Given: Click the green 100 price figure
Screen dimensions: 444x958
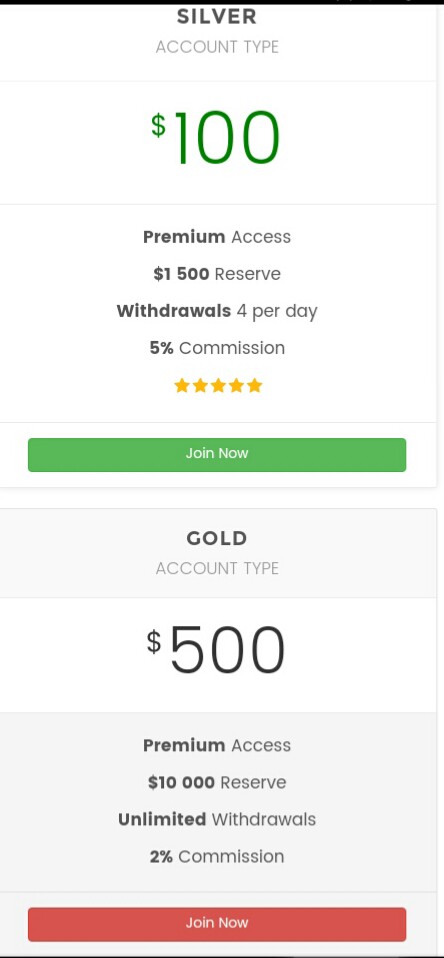Looking at the screenshot, I should tap(227, 137).
